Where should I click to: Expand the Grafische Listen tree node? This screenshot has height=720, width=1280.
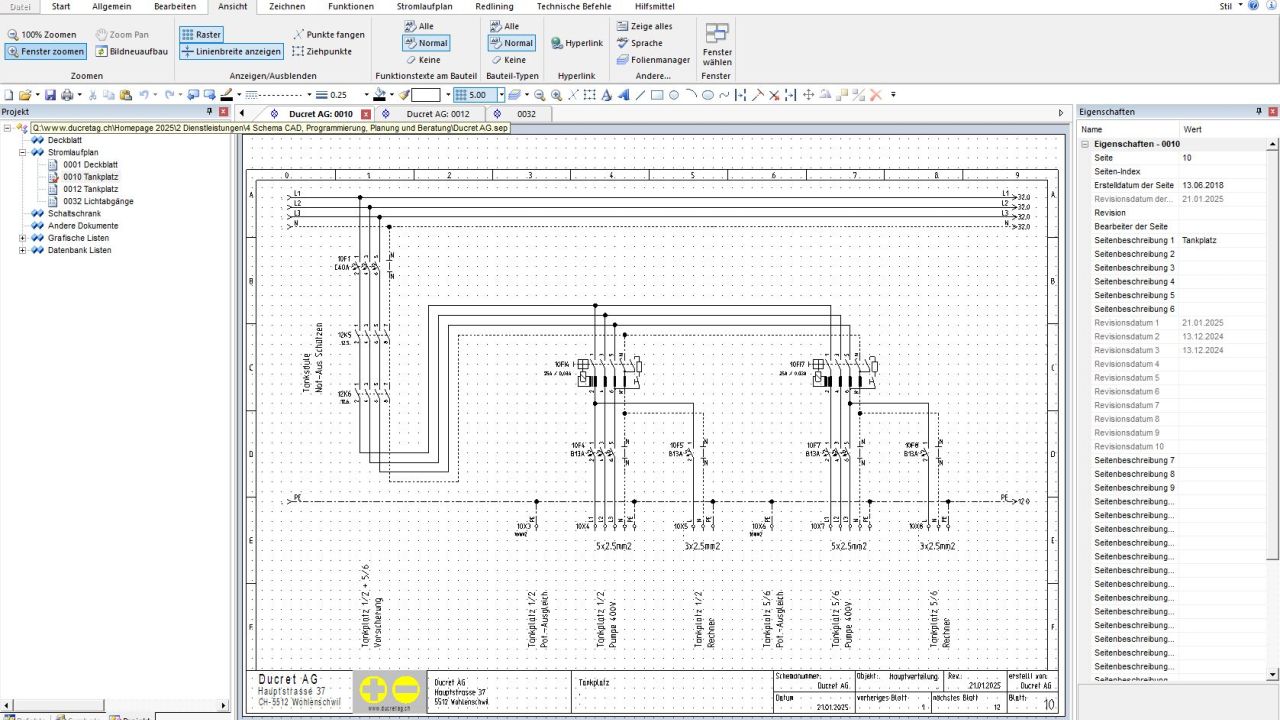[23, 238]
